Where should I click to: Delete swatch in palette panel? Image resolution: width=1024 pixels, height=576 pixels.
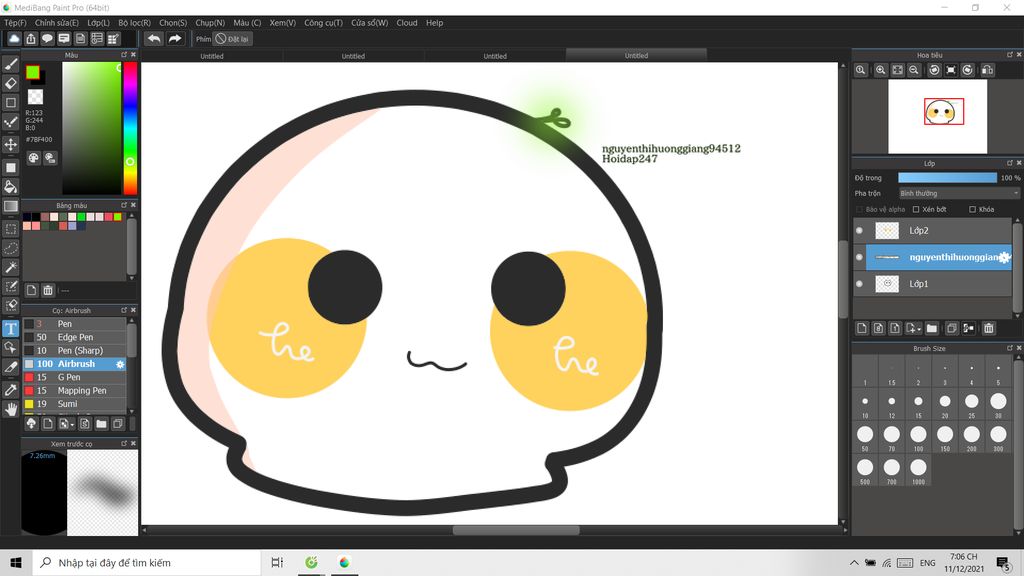pos(48,290)
